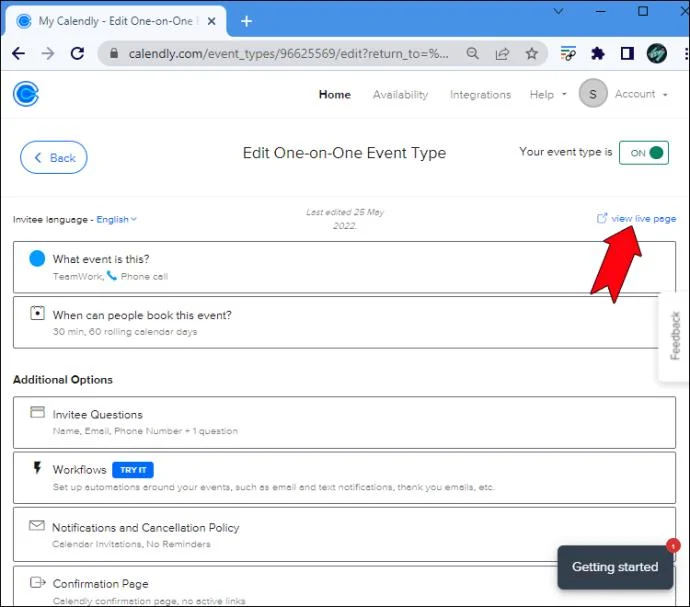The width and height of the screenshot is (690, 607).
Task: Click the share page icon
Action: pos(502,54)
